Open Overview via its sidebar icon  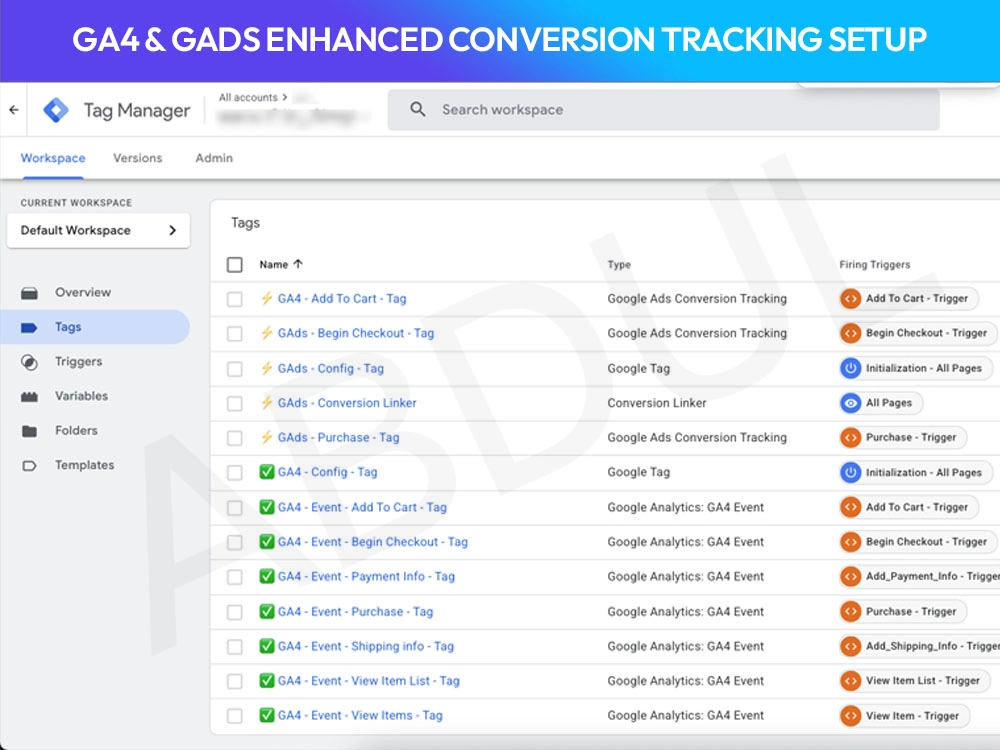pyautogui.click(x=29, y=293)
